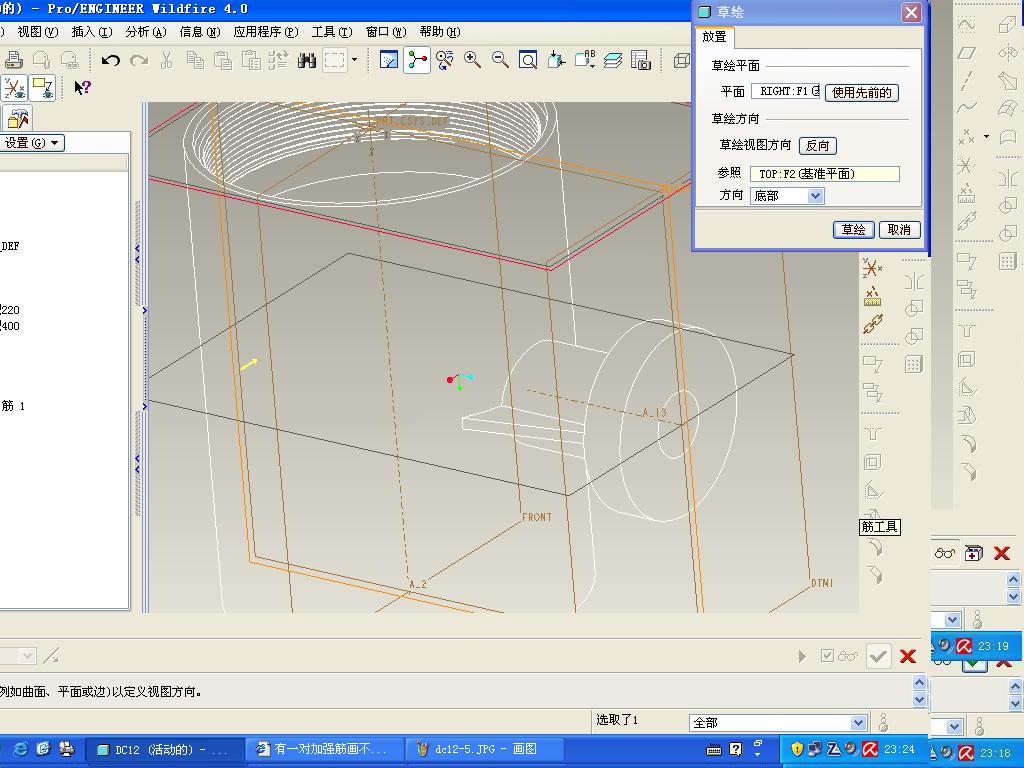Image resolution: width=1024 pixels, height=768 pixels.
Task: Open the layers icon
Action: tap(613, 61)
